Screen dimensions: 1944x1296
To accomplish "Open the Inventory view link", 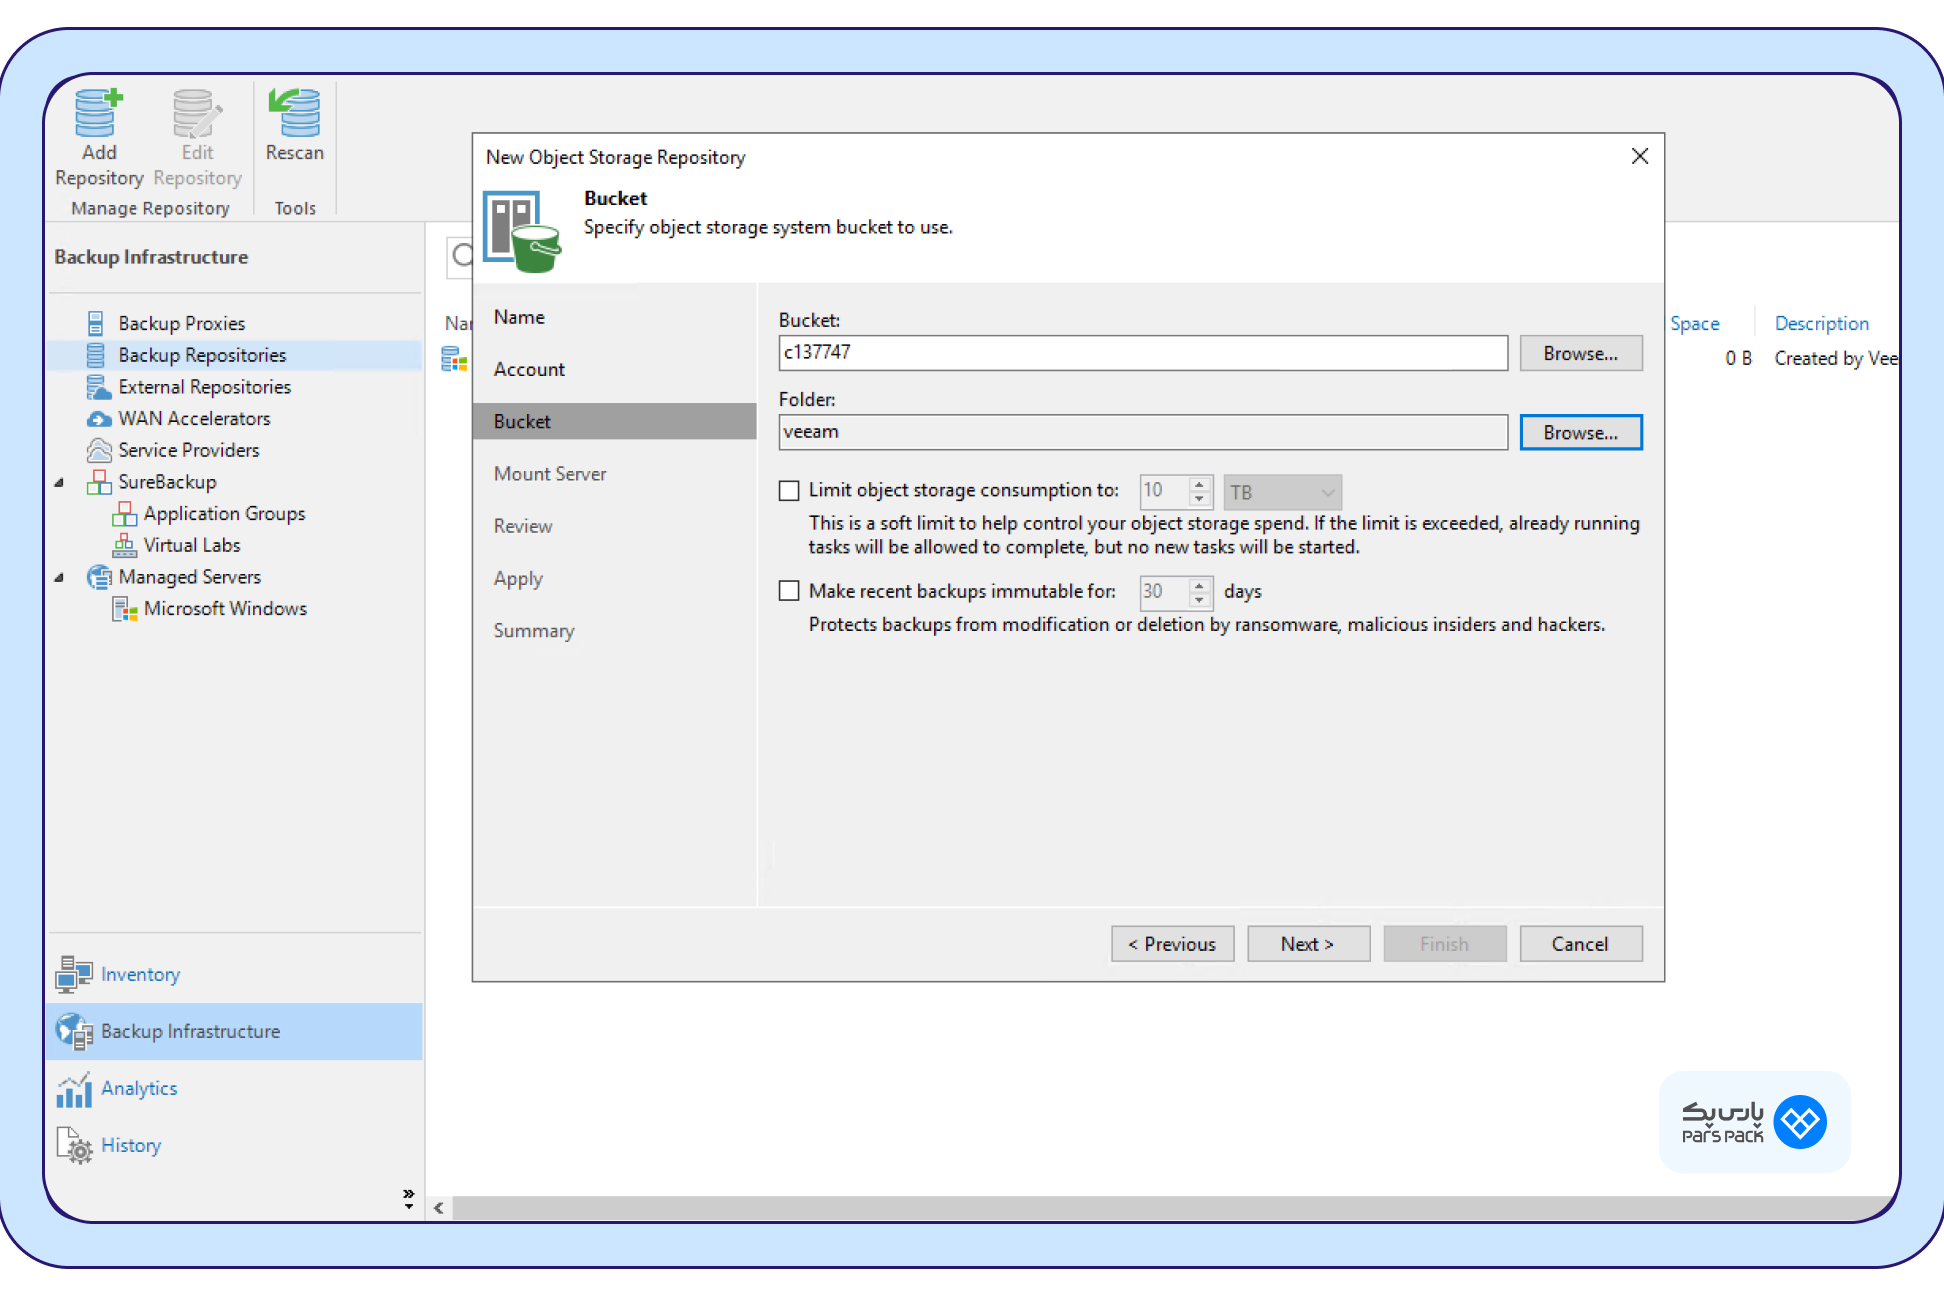I will 140,974.
